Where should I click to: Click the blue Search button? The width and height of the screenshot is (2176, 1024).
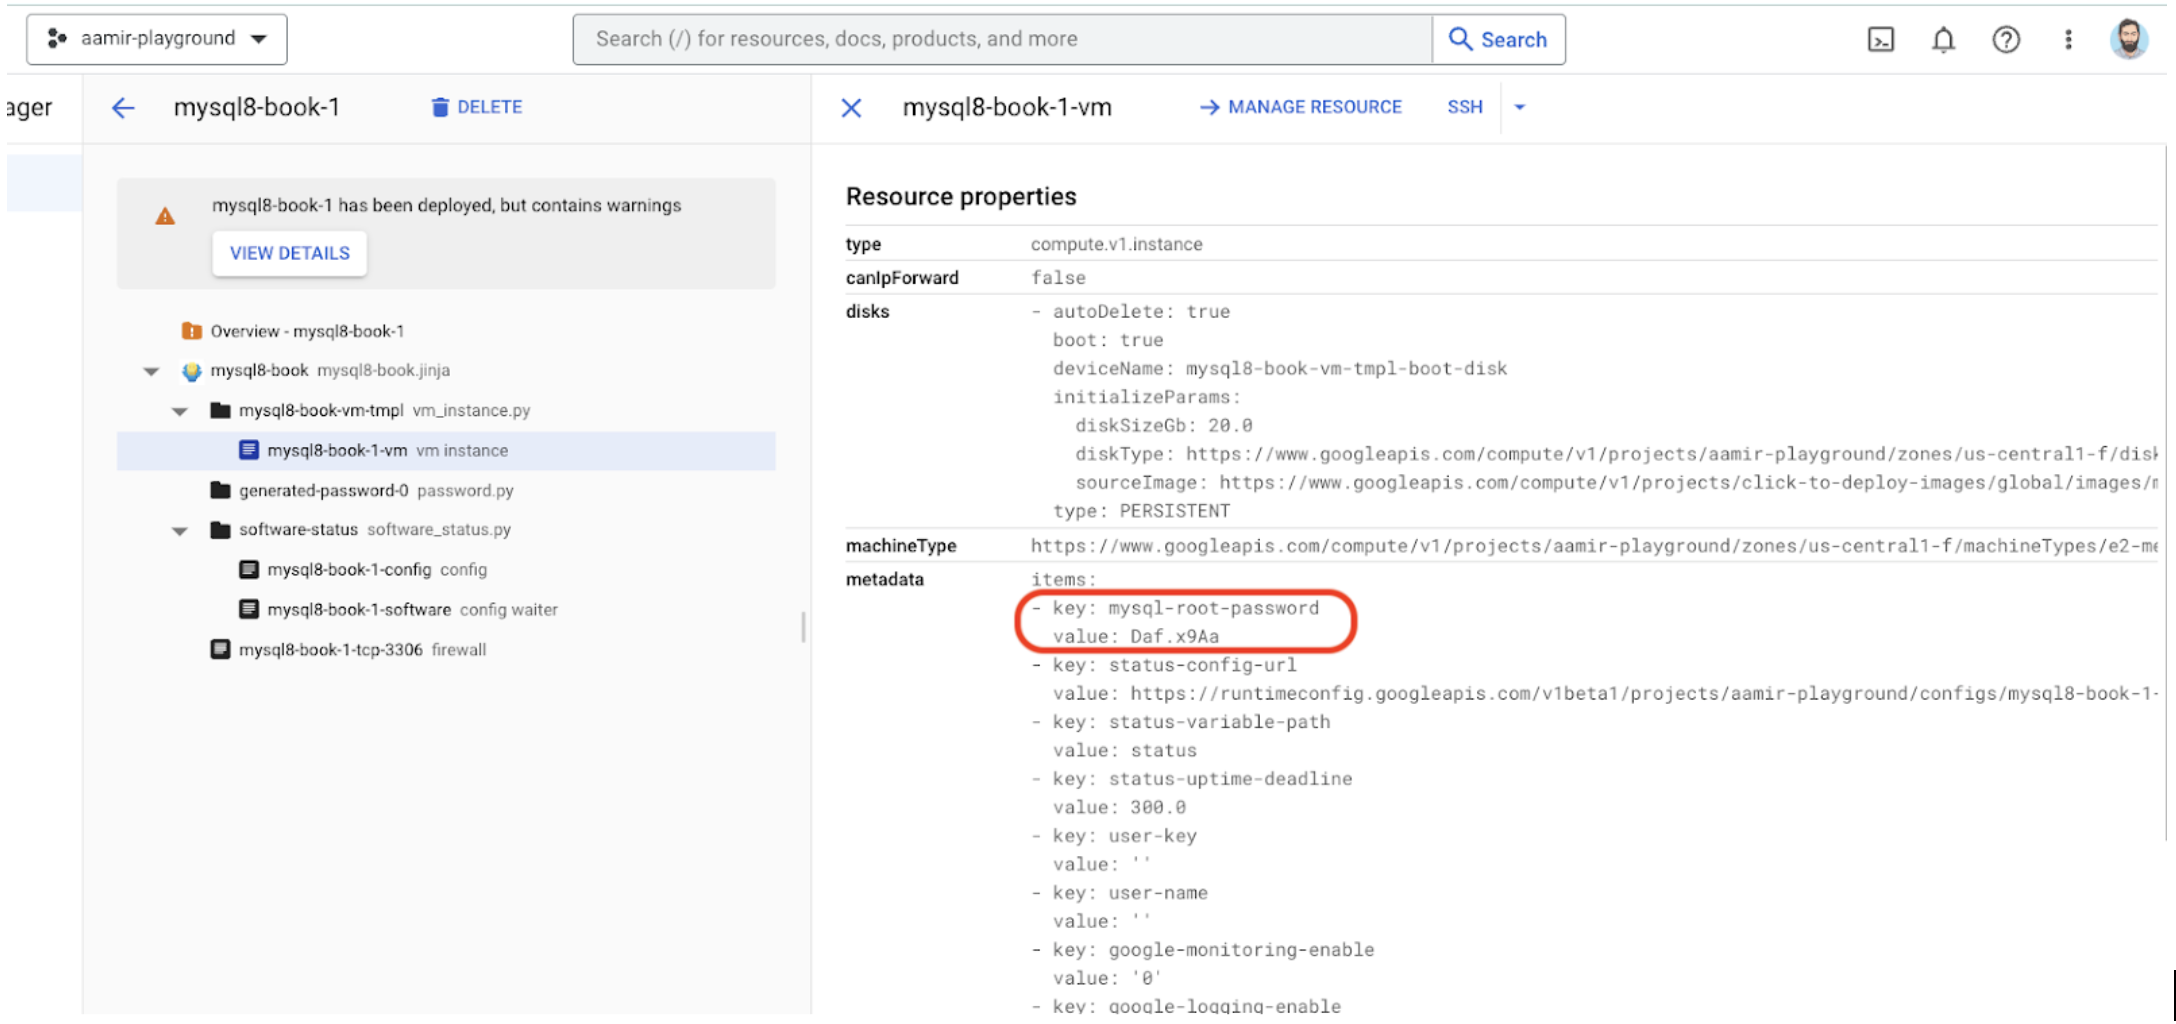(1498, 39)
